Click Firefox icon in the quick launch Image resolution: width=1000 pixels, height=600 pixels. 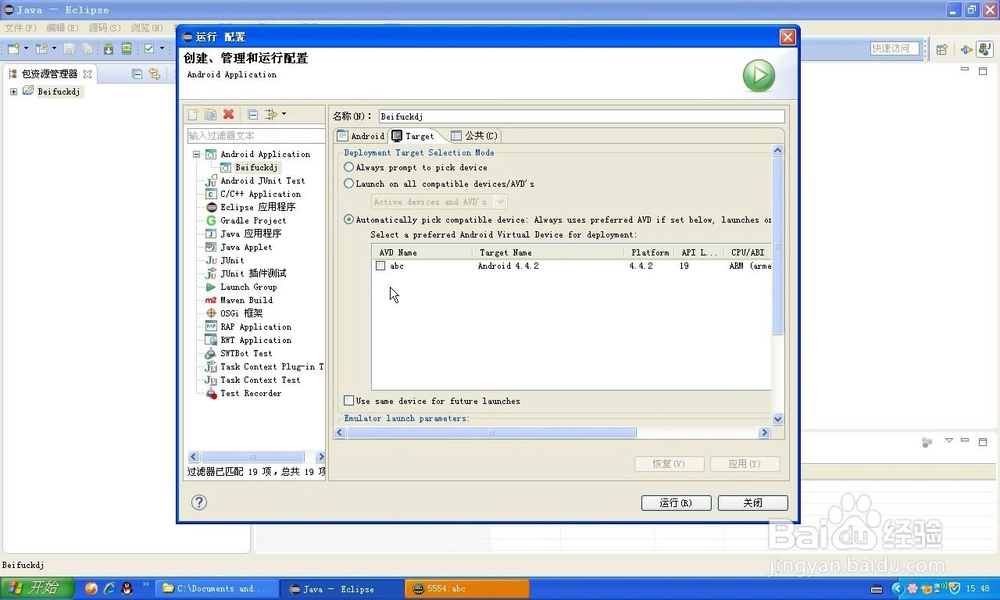91,588
